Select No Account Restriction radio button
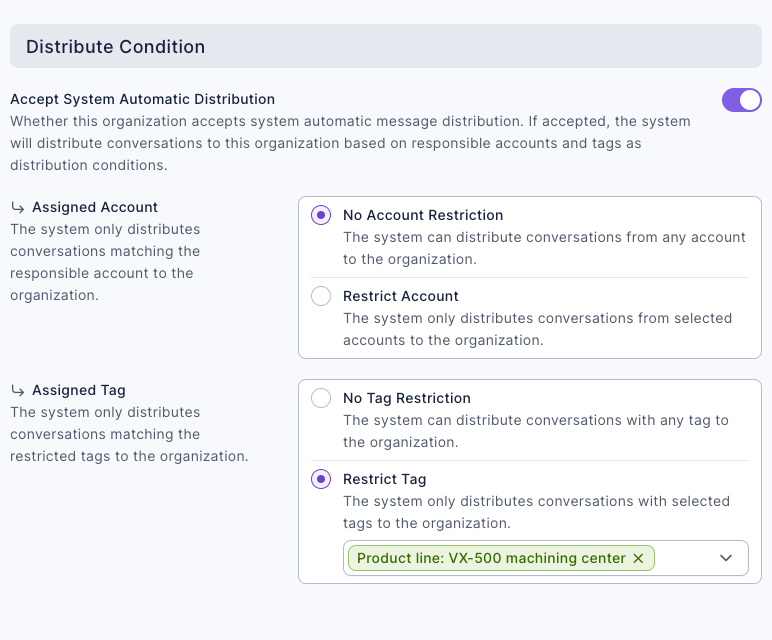This screenshot has width=772, height=640. point(321,215)
